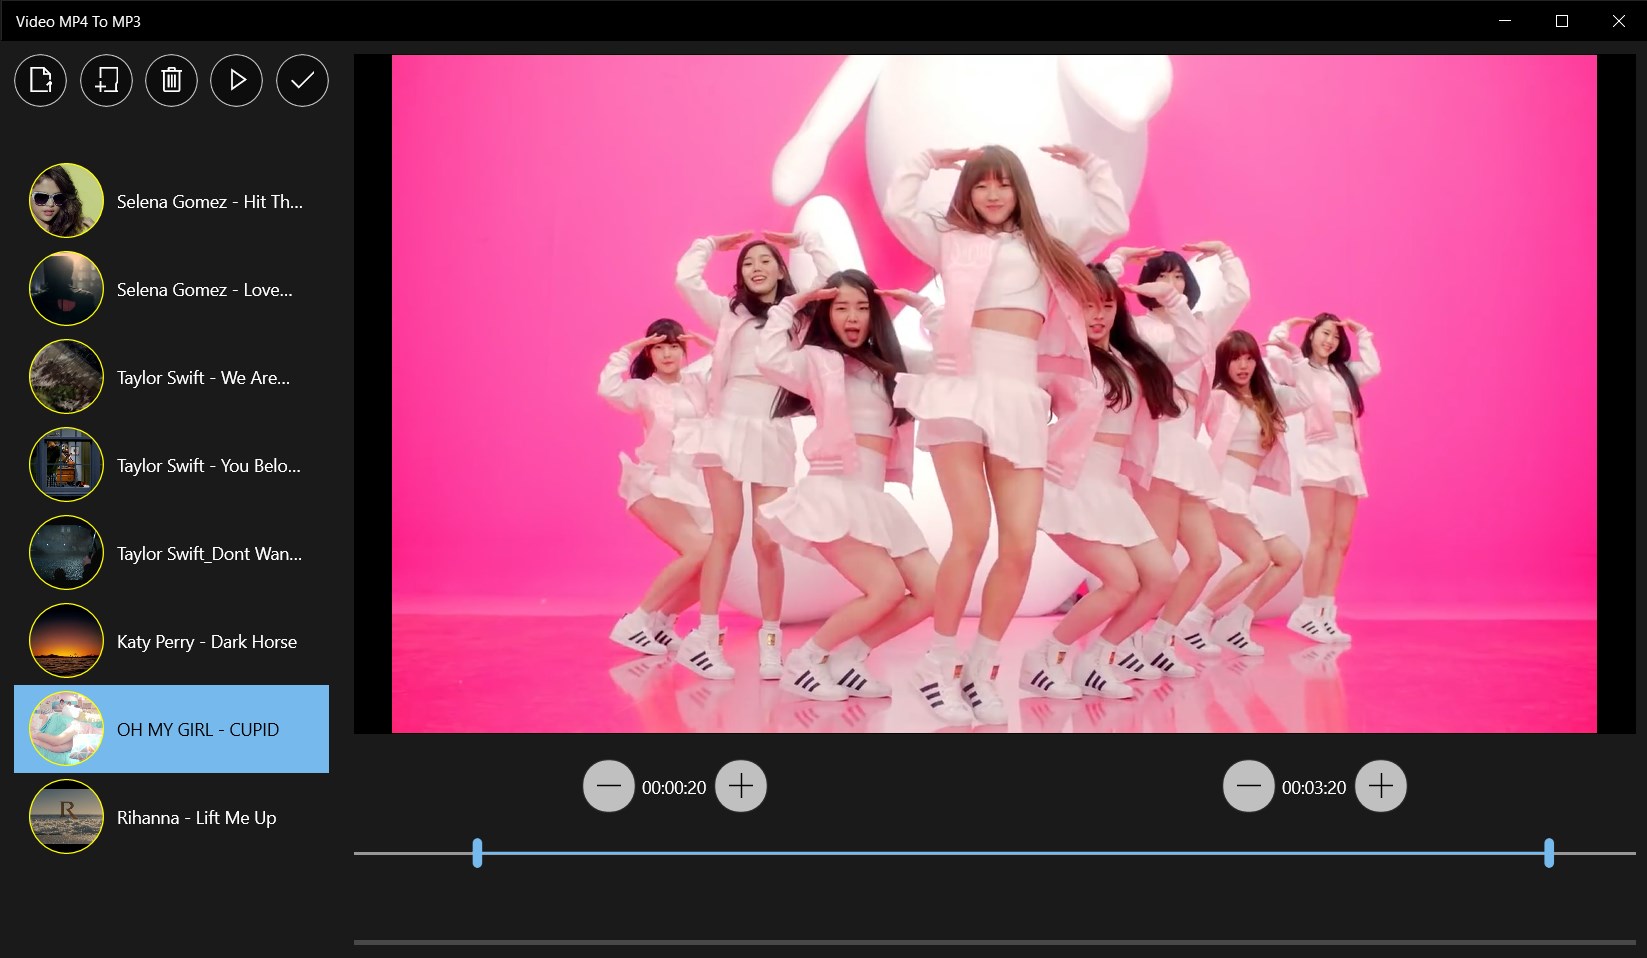Select Katy Perry - Dark Horse track
1647x958 pixels.
(171, 641)
